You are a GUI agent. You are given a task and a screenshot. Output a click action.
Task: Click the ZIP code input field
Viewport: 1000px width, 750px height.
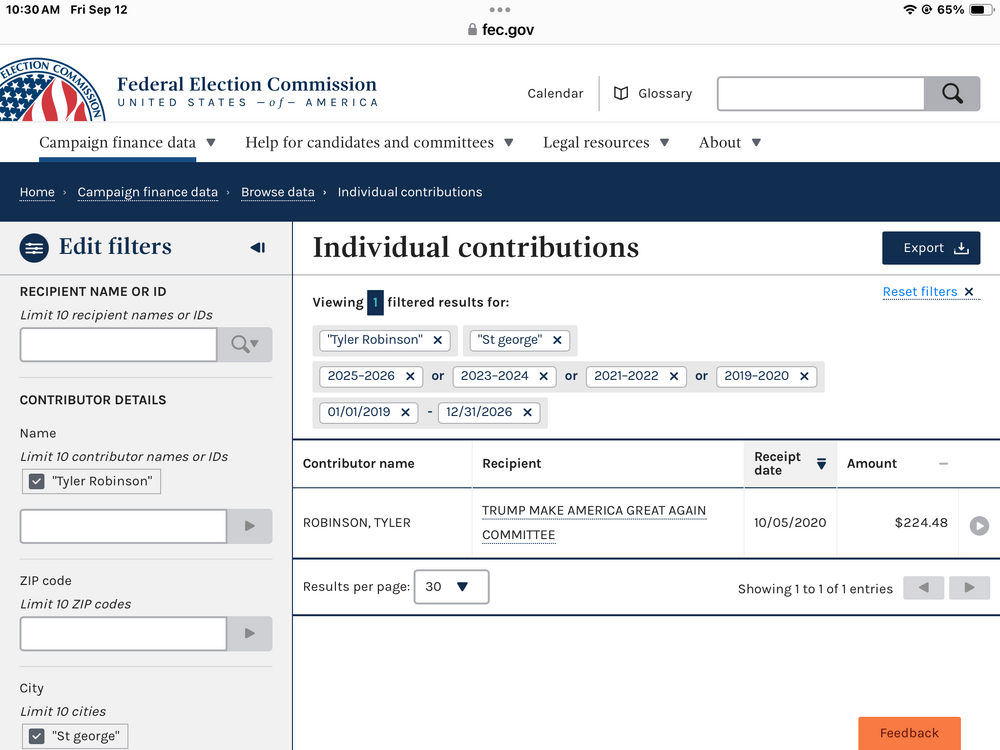pos(123,634)
